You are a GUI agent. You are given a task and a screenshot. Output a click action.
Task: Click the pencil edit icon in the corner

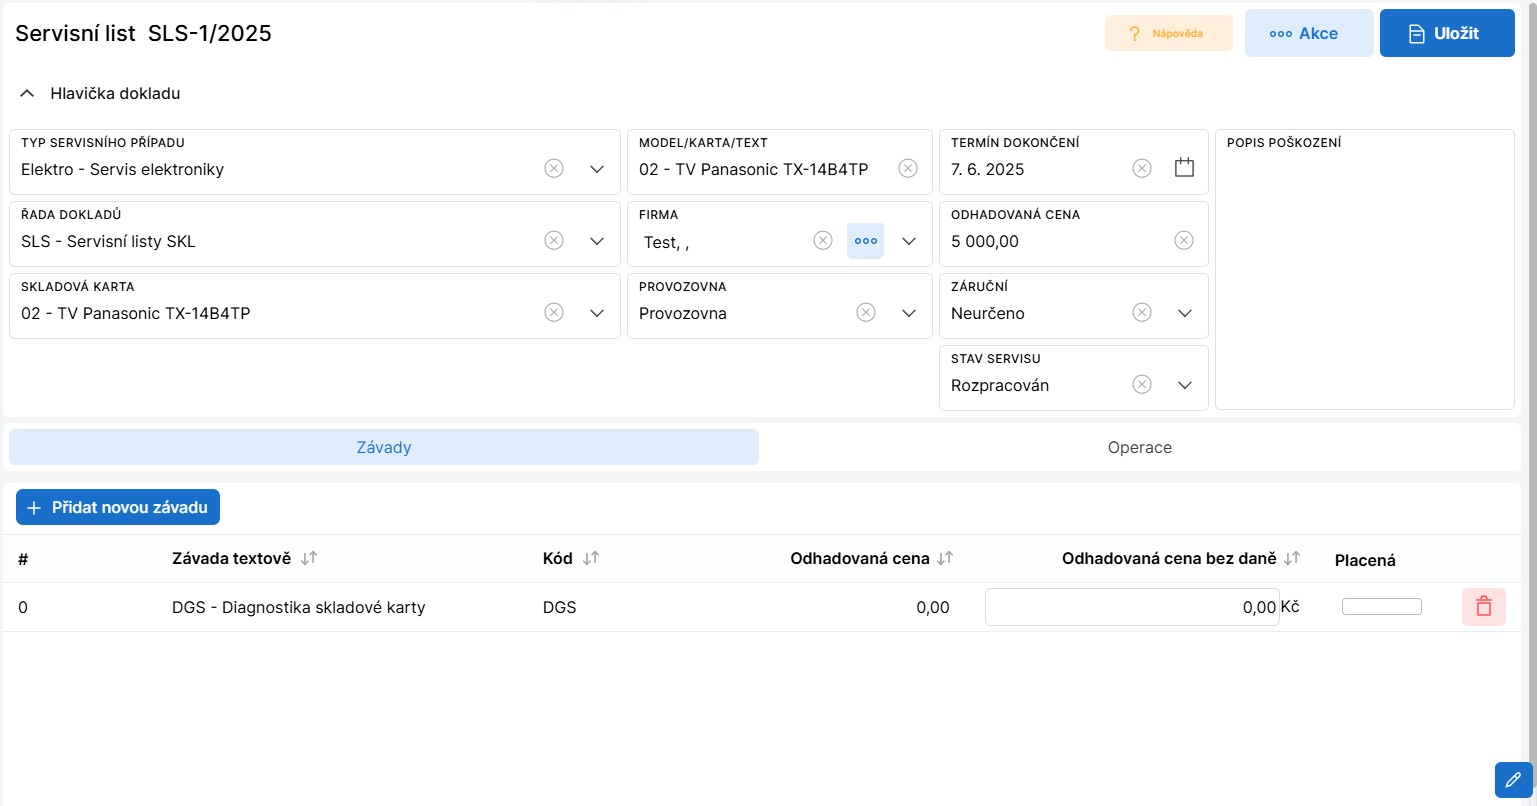coord(1513,779)
